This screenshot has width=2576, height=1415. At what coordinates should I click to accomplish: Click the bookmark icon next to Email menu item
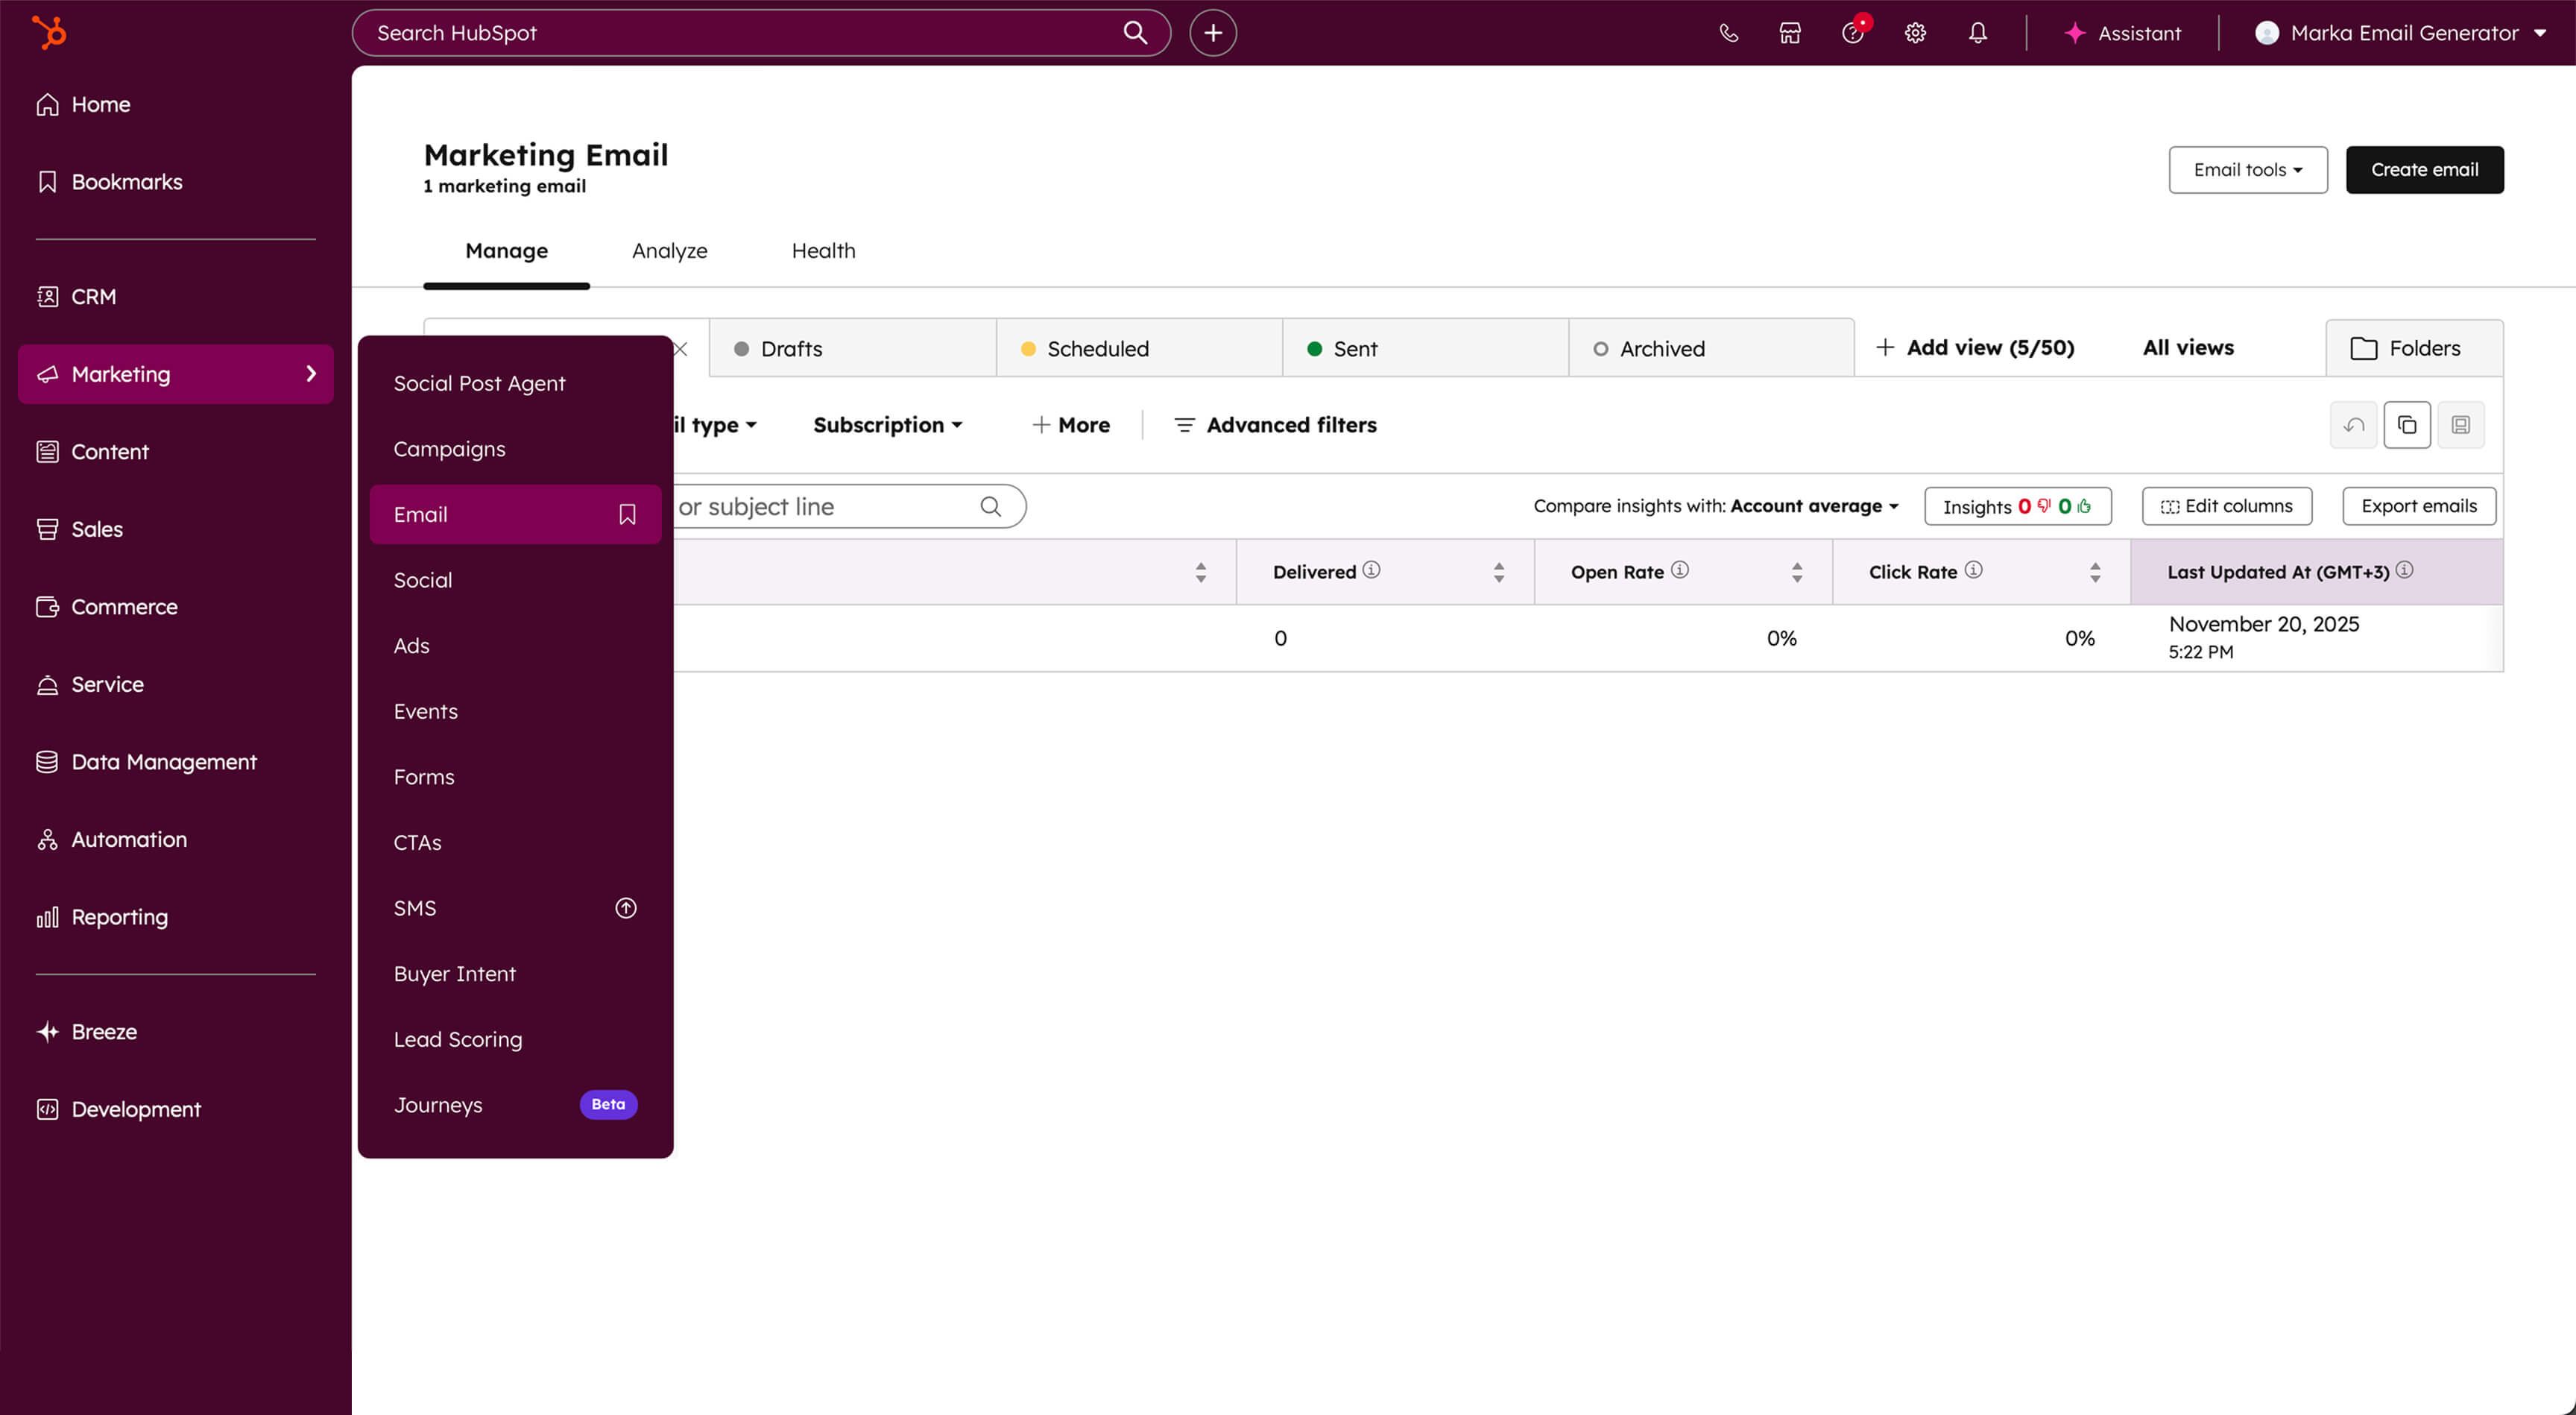(x=627, y=514)
